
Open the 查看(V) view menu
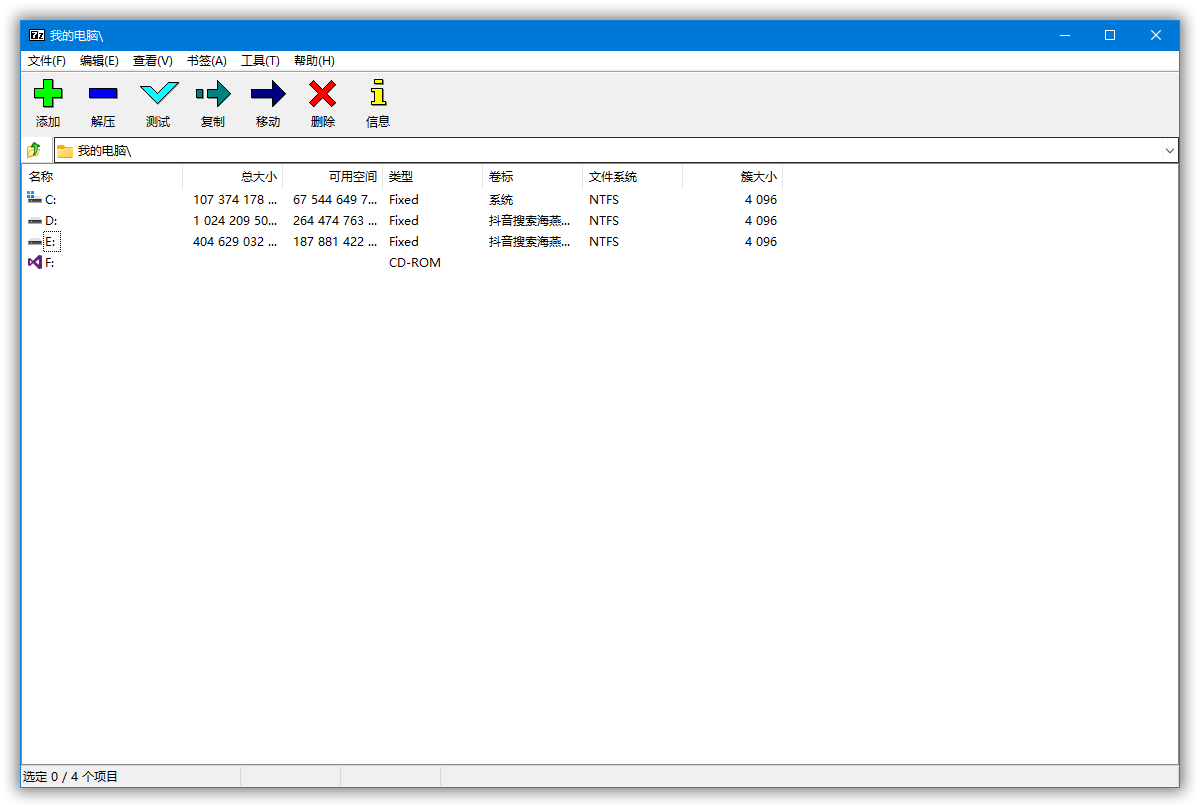pos(152,61)
